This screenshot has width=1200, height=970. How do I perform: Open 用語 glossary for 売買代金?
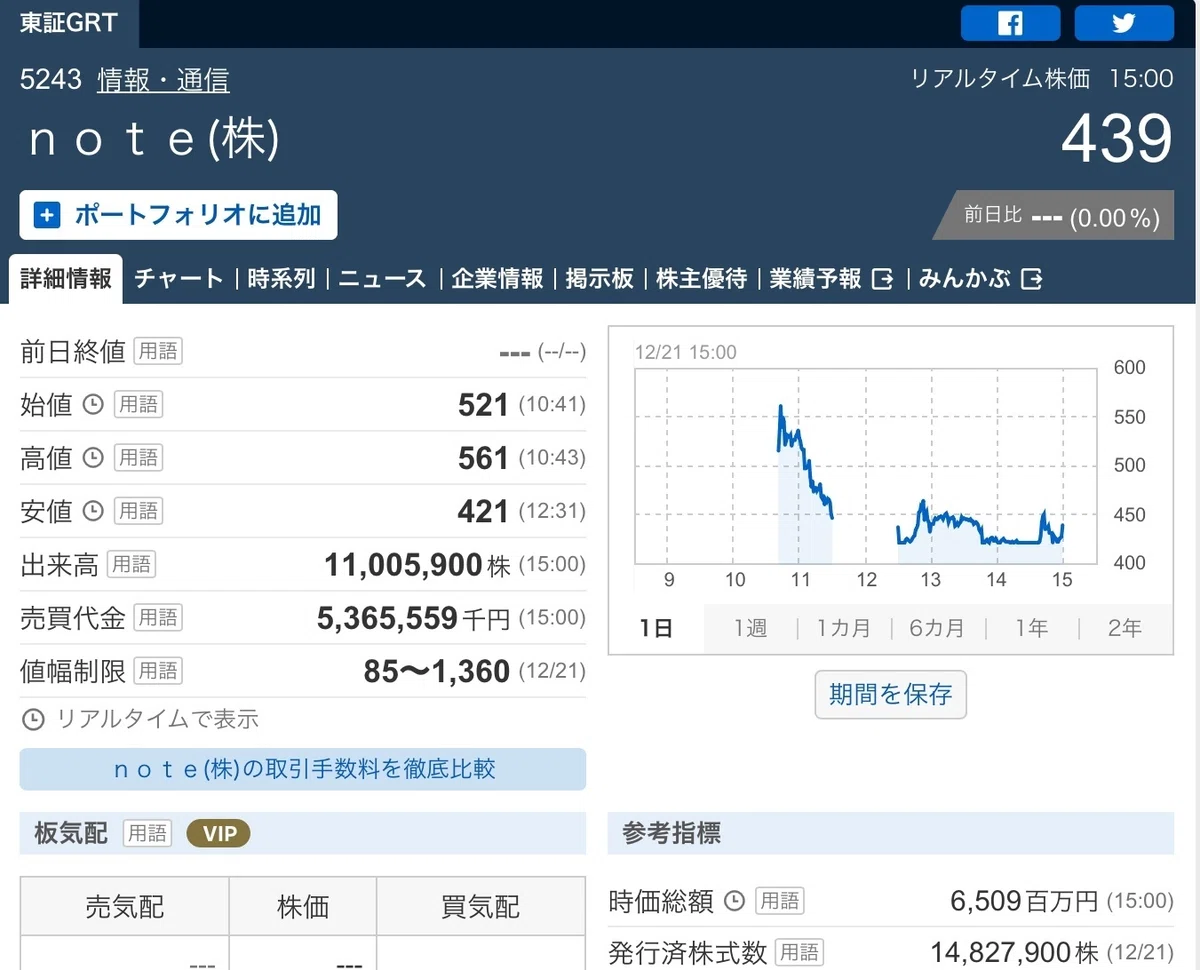click(x=158, y=617)
